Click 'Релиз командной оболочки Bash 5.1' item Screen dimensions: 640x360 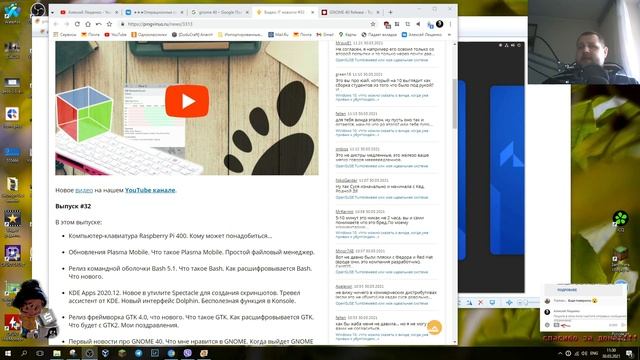tap(190, 272)
